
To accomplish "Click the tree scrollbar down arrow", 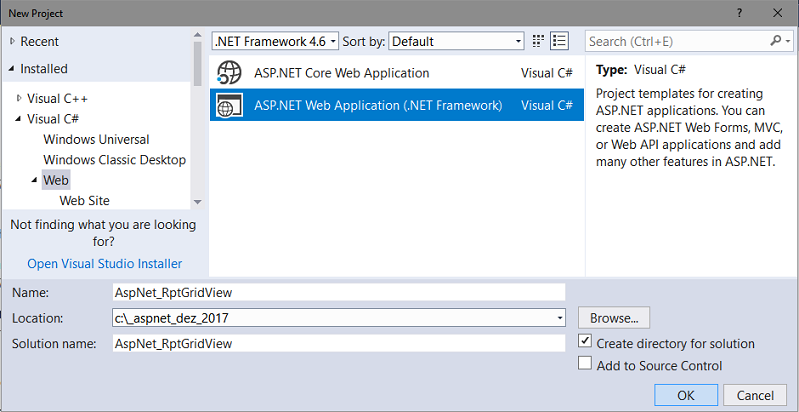I will coord(198,202).
